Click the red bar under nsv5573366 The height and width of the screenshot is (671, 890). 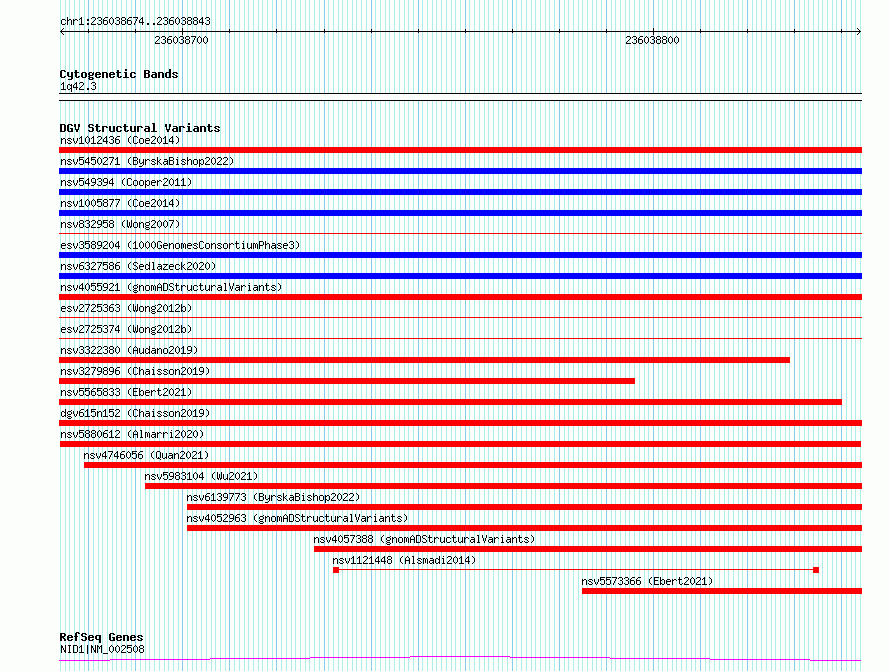(722, 591)
